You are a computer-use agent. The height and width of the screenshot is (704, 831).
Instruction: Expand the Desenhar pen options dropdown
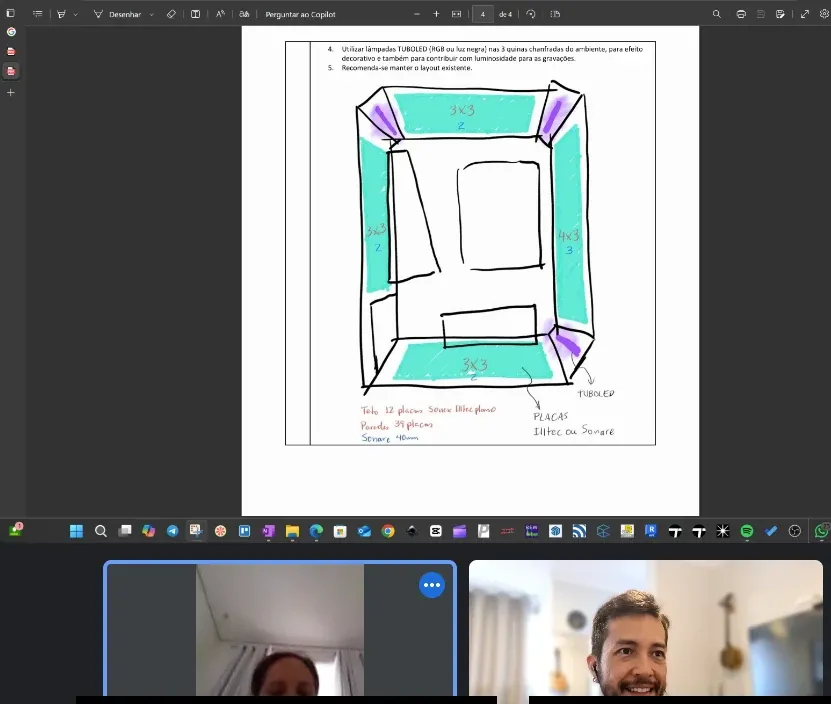point(152,14)
